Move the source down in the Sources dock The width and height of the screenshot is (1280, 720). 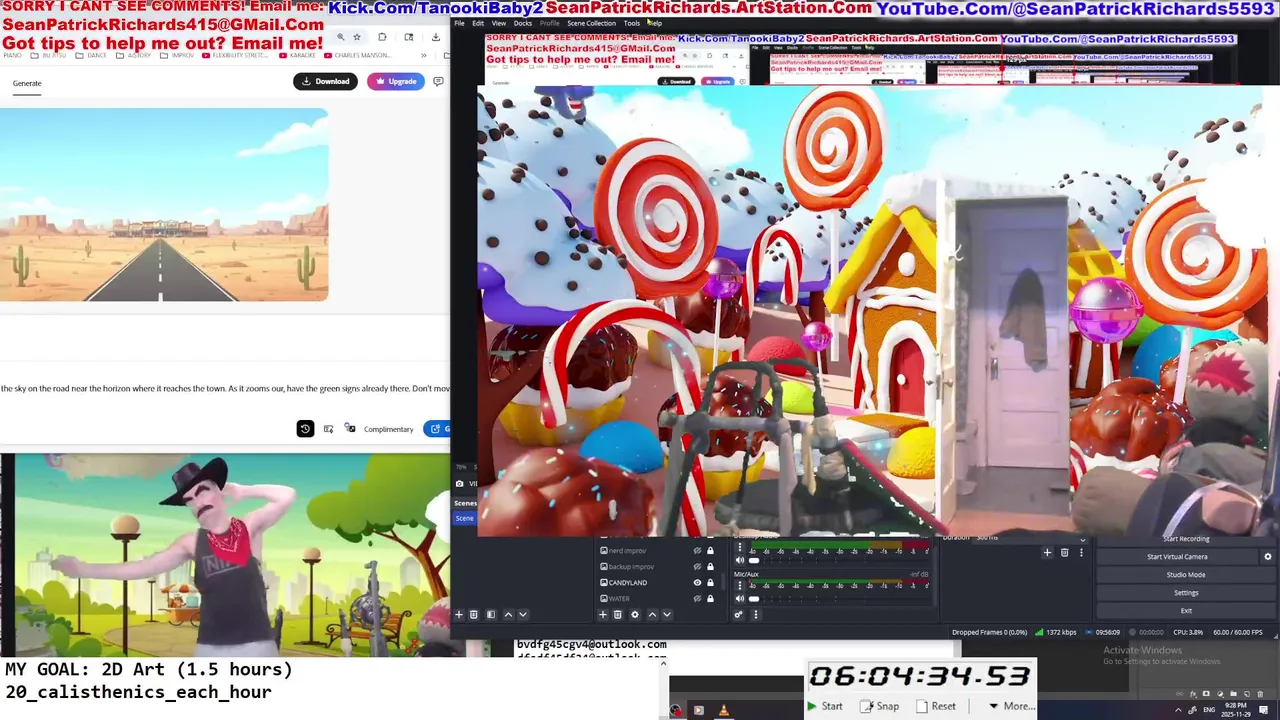coord(667,615)
